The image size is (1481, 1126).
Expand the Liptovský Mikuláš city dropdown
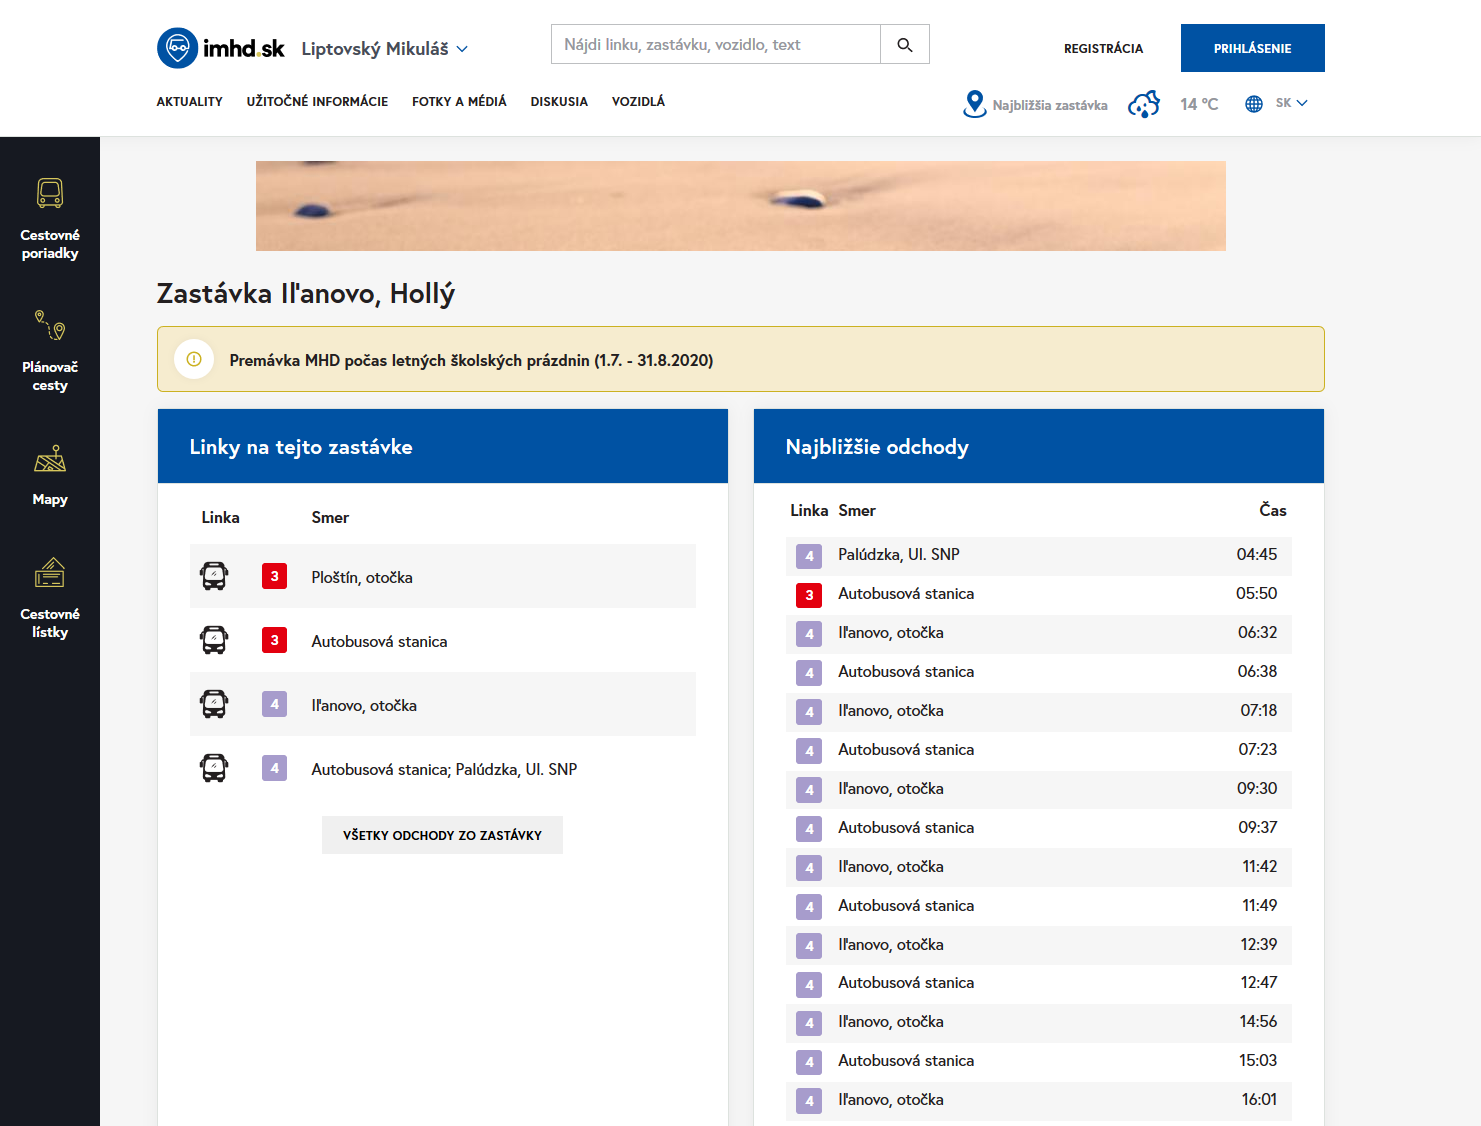(385, 49)
